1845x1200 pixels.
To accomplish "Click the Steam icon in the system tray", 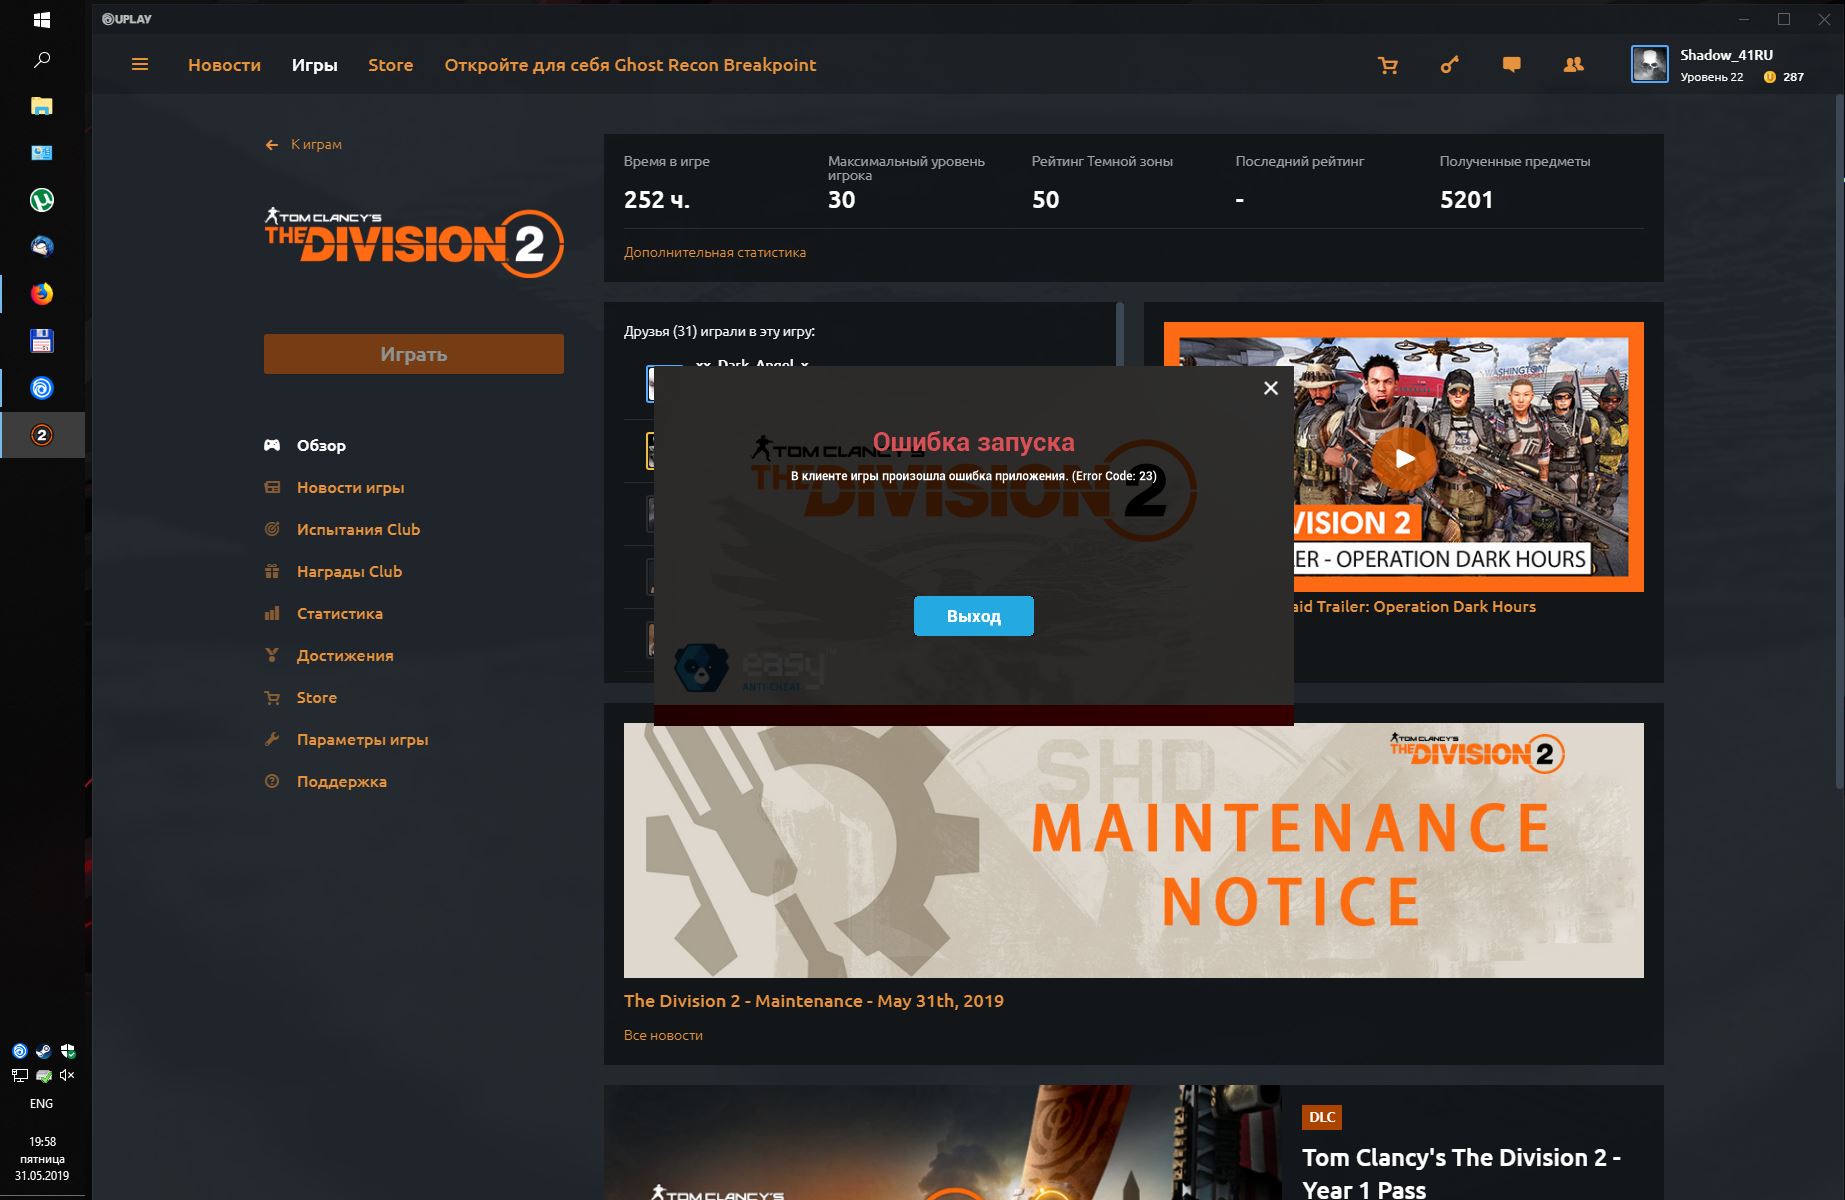I will pos(43,1051).
